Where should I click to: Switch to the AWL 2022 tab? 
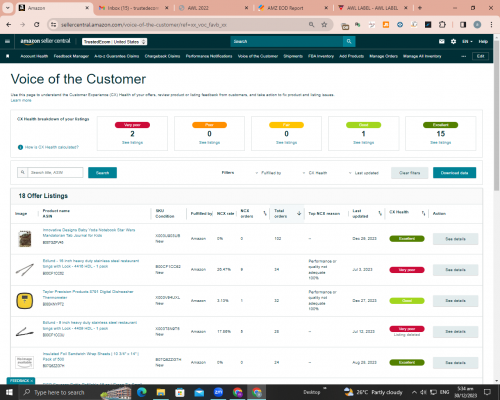coord(213,8)
